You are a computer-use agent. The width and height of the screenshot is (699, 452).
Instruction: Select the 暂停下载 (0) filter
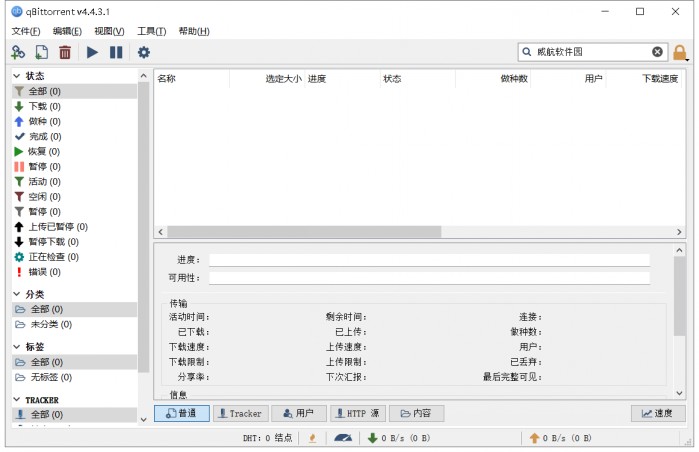point(74,242)
